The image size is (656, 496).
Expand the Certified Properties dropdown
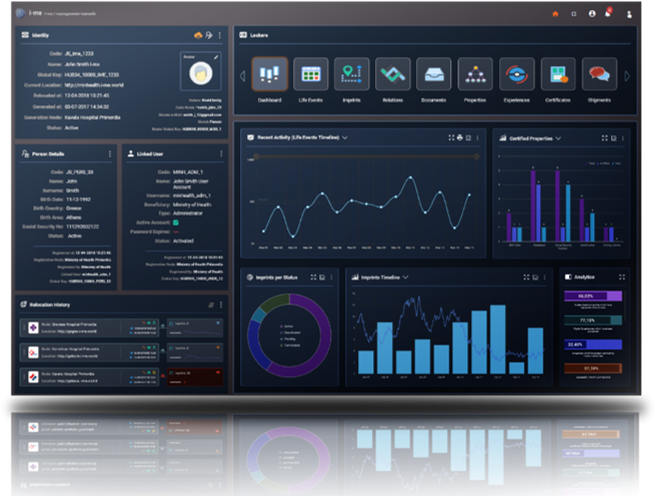(x=558, y=138)
